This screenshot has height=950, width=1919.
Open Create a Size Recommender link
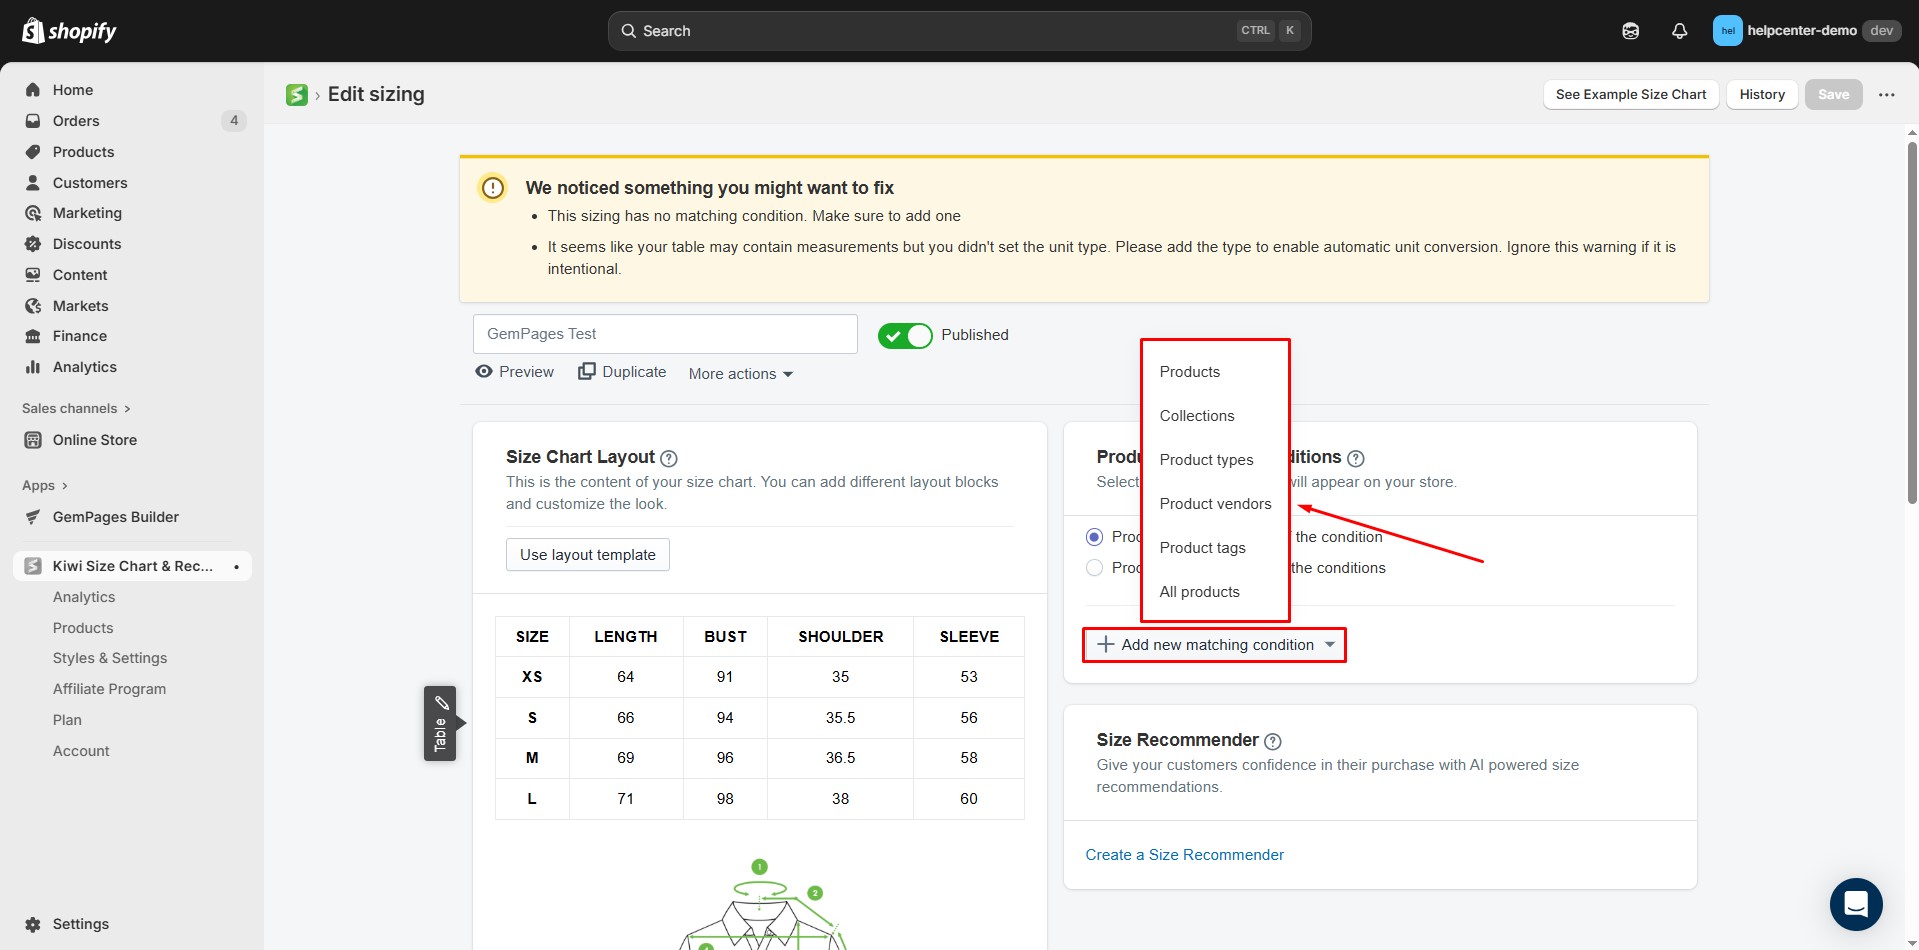click(x=1184, y=855)
